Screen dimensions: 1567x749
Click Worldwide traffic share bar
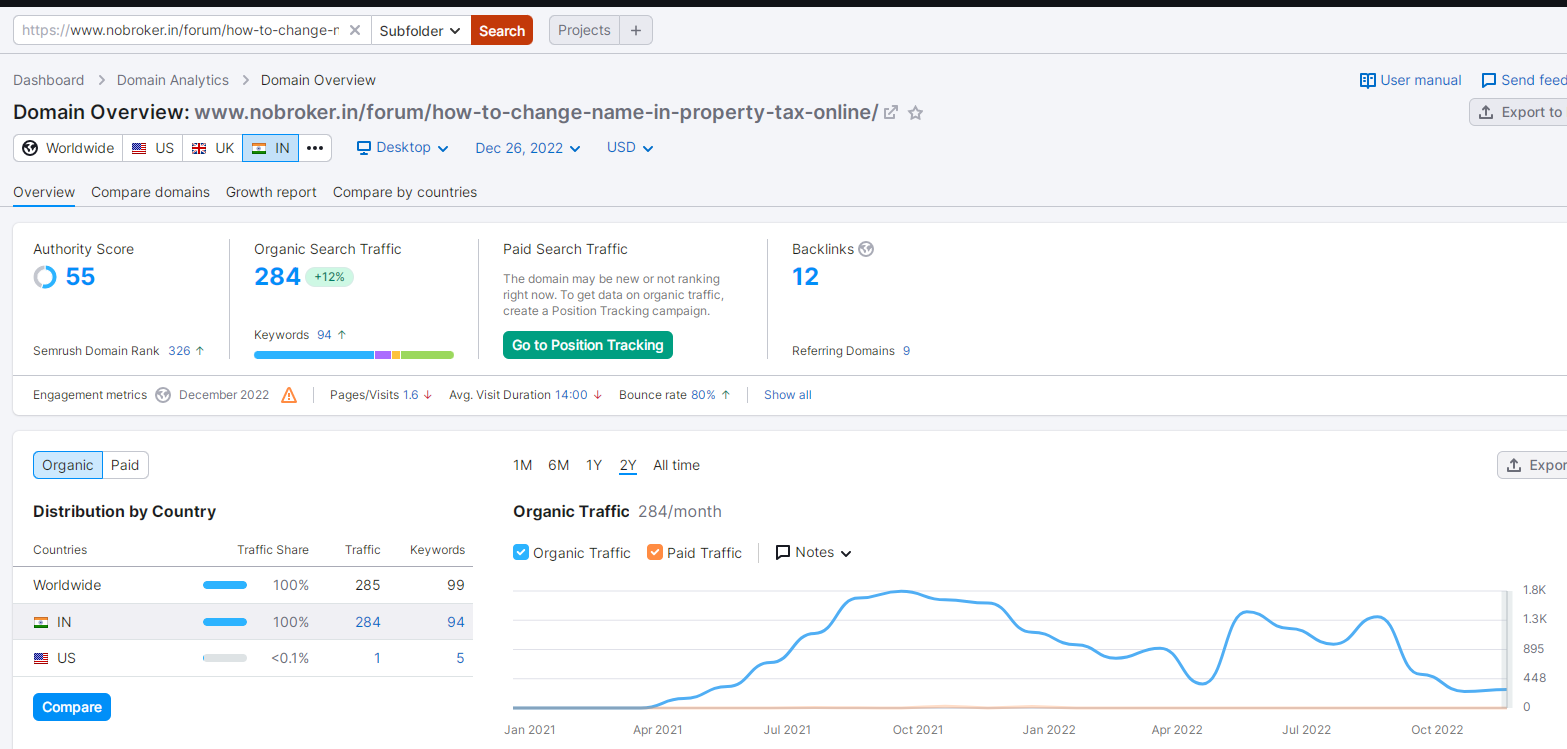(x=225, y=585)
